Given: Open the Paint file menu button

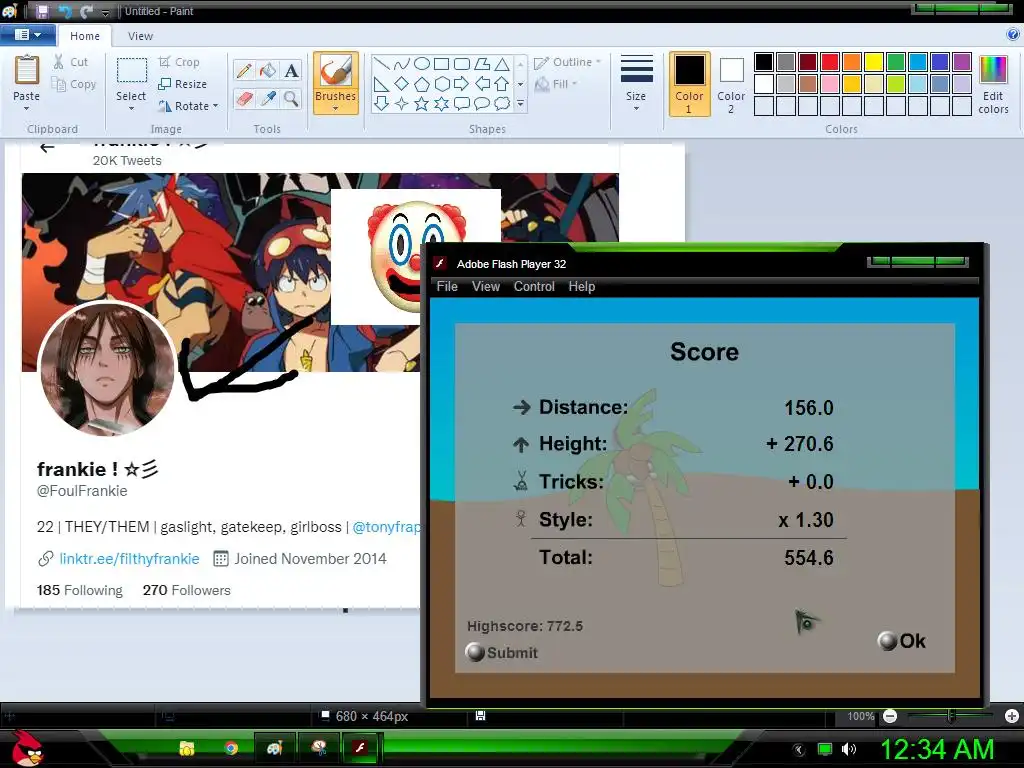Looking at the screenshot, I should [27, 35].
